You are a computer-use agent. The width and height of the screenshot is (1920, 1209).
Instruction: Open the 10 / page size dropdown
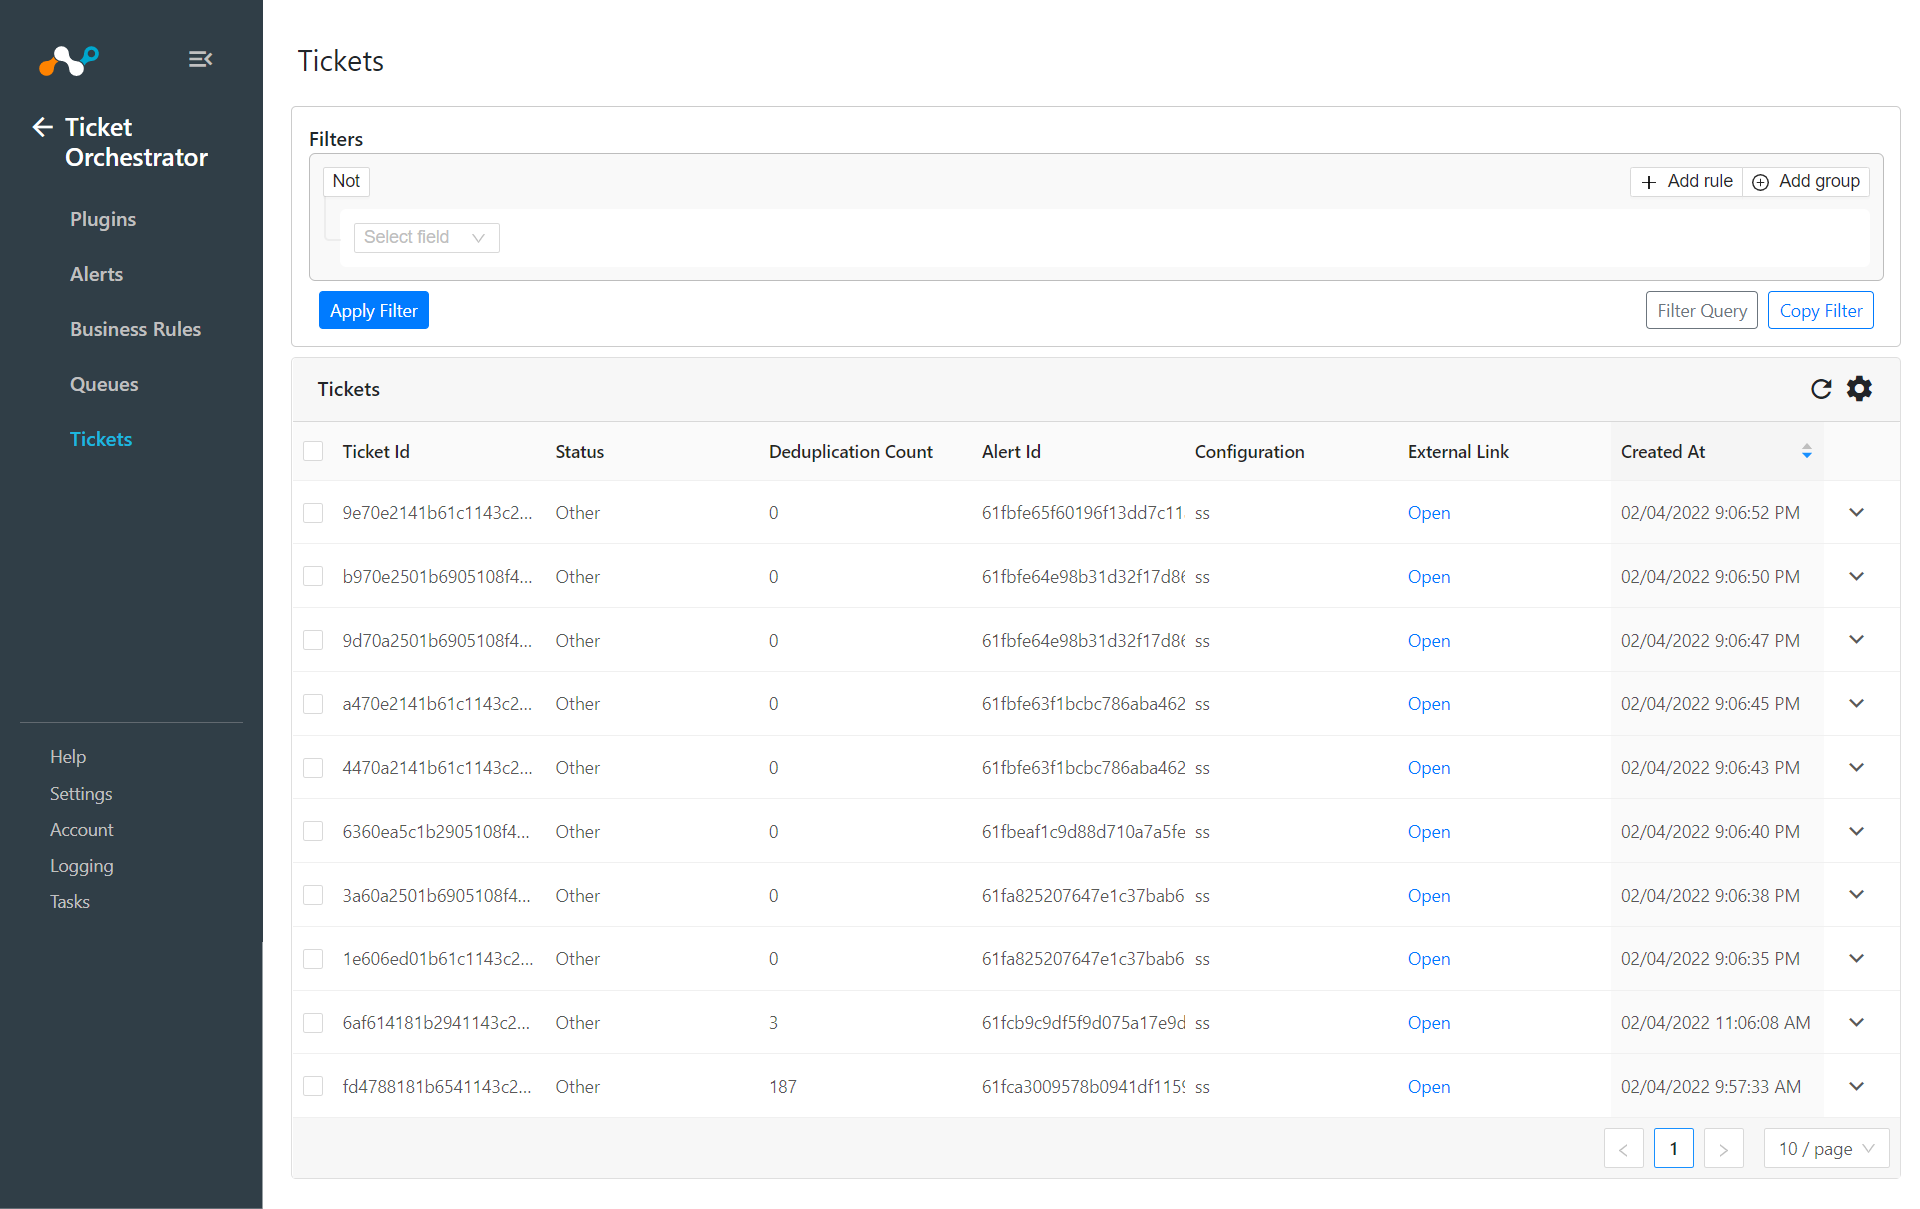coord(1826,1149)
